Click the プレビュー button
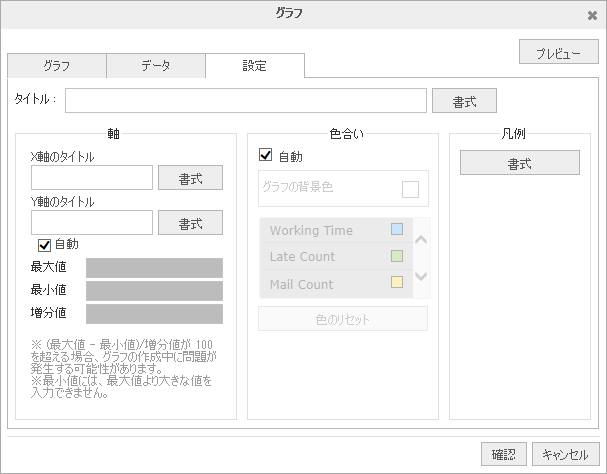The image size is (607, 474). coord(558,52)
